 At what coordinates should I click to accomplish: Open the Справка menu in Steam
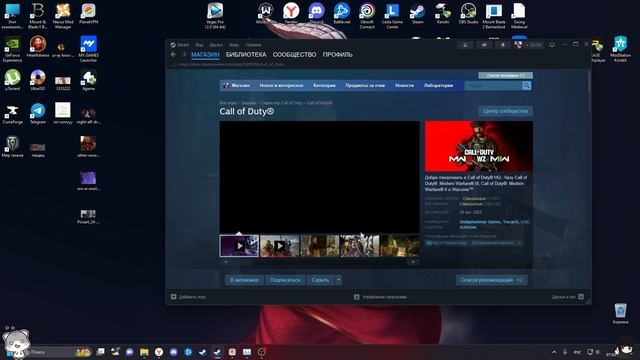click(253, 45)
